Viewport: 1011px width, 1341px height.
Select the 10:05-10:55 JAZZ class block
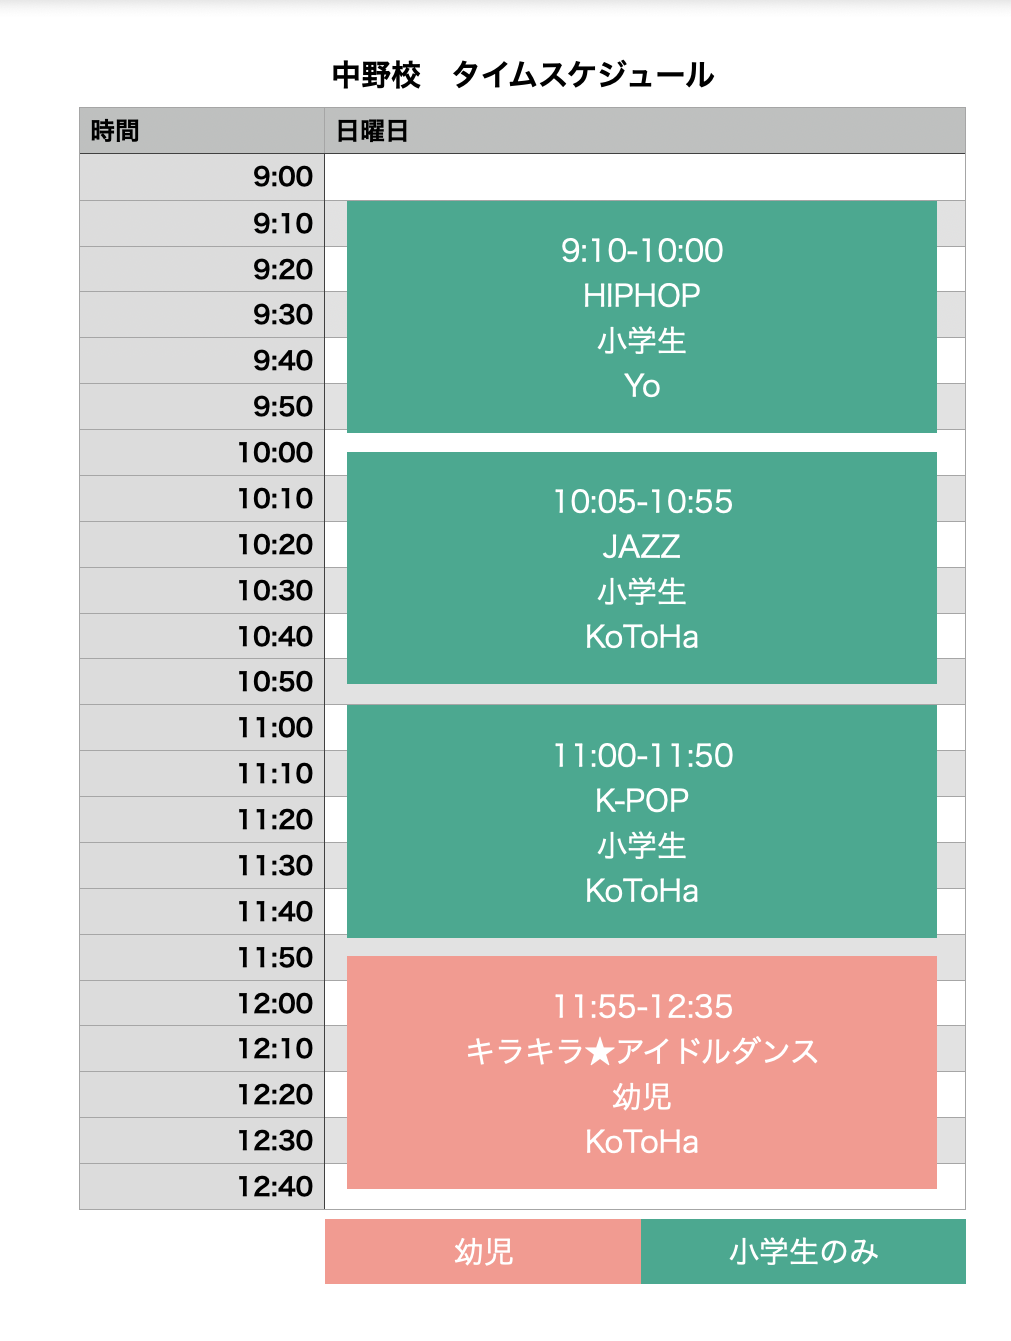coord(641,568)
